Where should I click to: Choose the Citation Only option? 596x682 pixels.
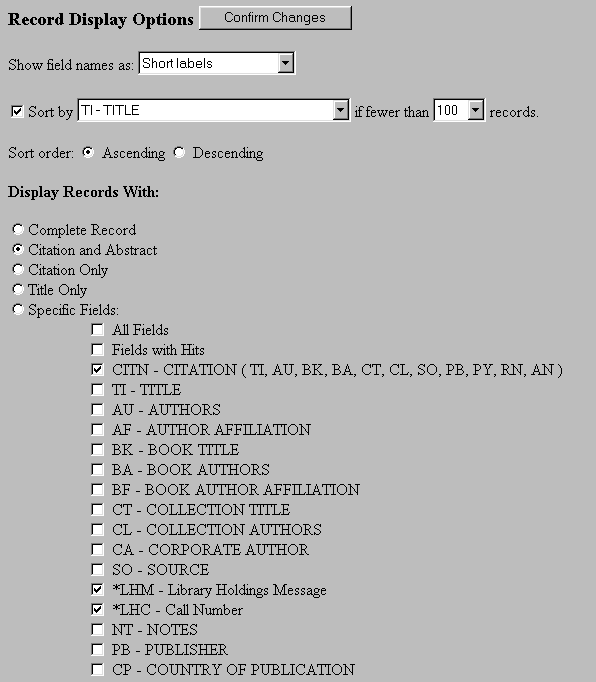pyautogui.click(x=18, y=269)
